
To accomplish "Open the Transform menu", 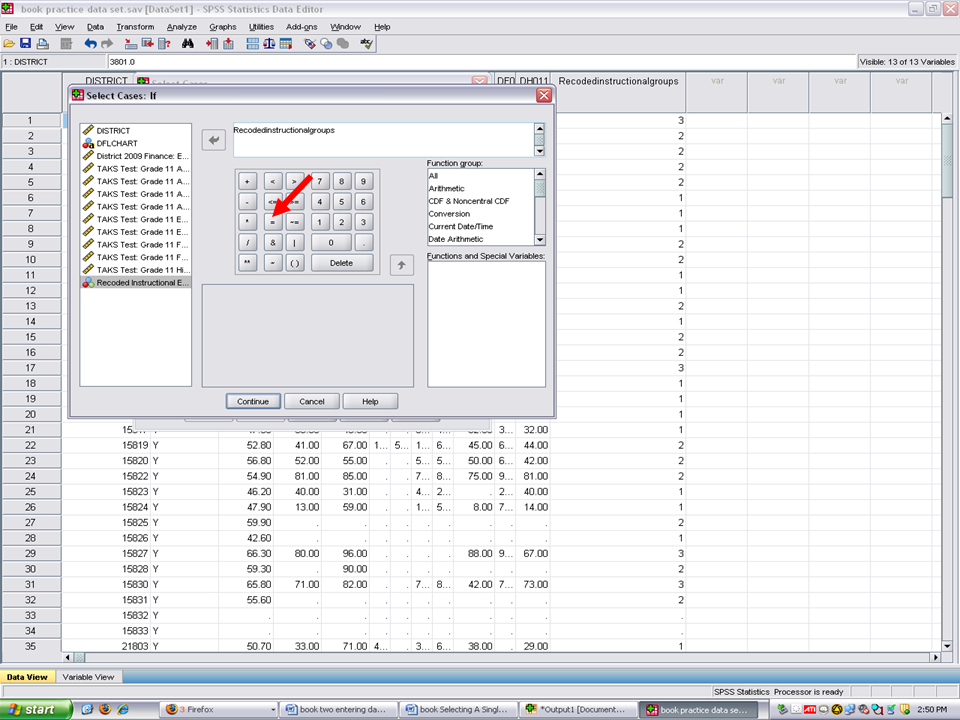I will click(x=135, y=27).
